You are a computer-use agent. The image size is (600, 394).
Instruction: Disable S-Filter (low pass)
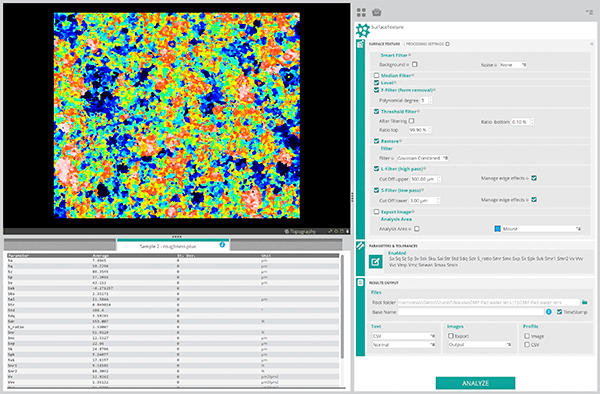[x=377, y=190]
